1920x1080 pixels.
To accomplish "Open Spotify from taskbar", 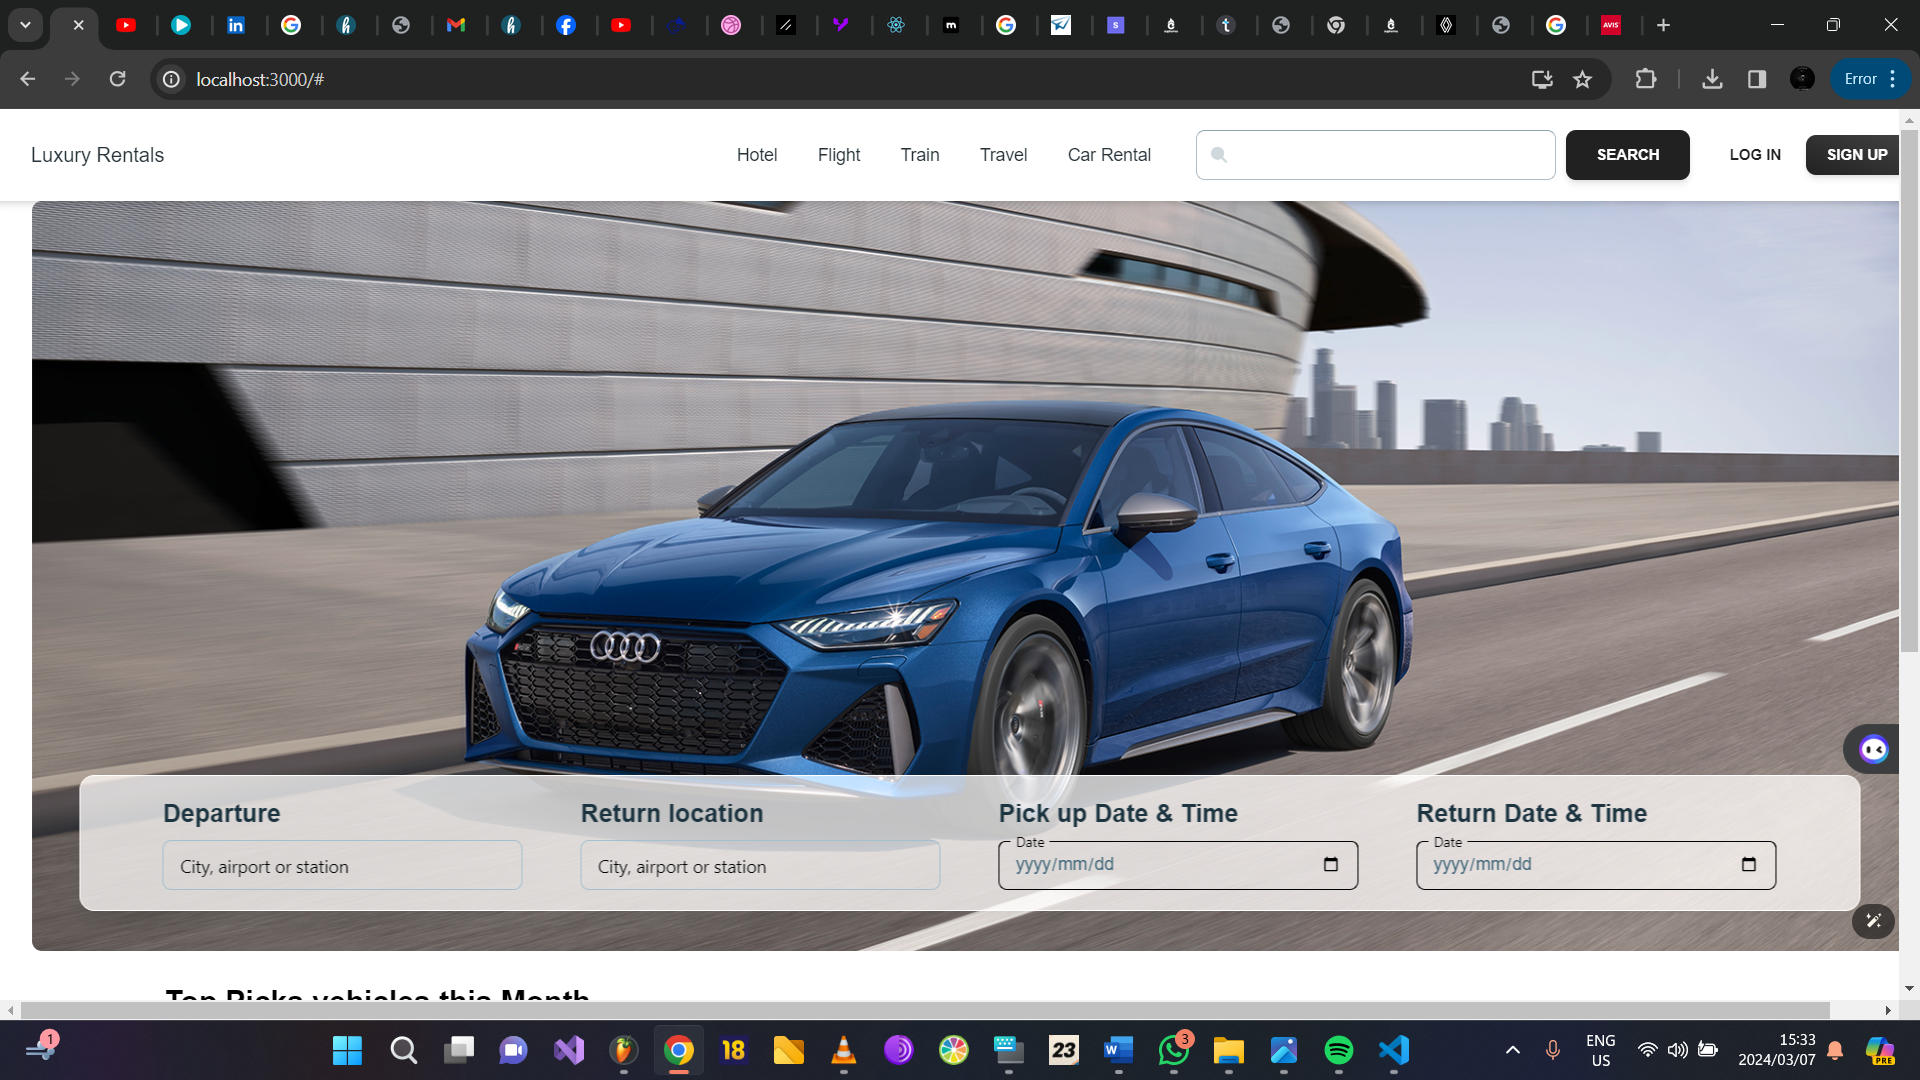I will (x=1338, y=1050).
